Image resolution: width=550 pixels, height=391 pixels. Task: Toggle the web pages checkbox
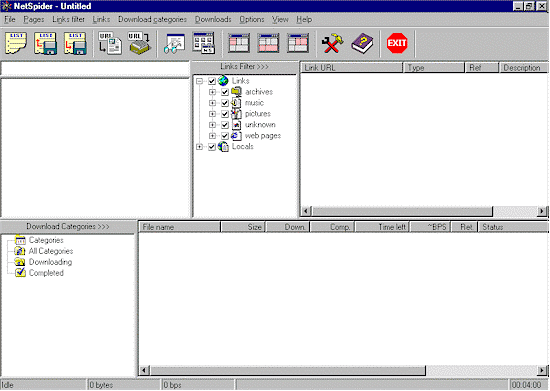(225, 136)
